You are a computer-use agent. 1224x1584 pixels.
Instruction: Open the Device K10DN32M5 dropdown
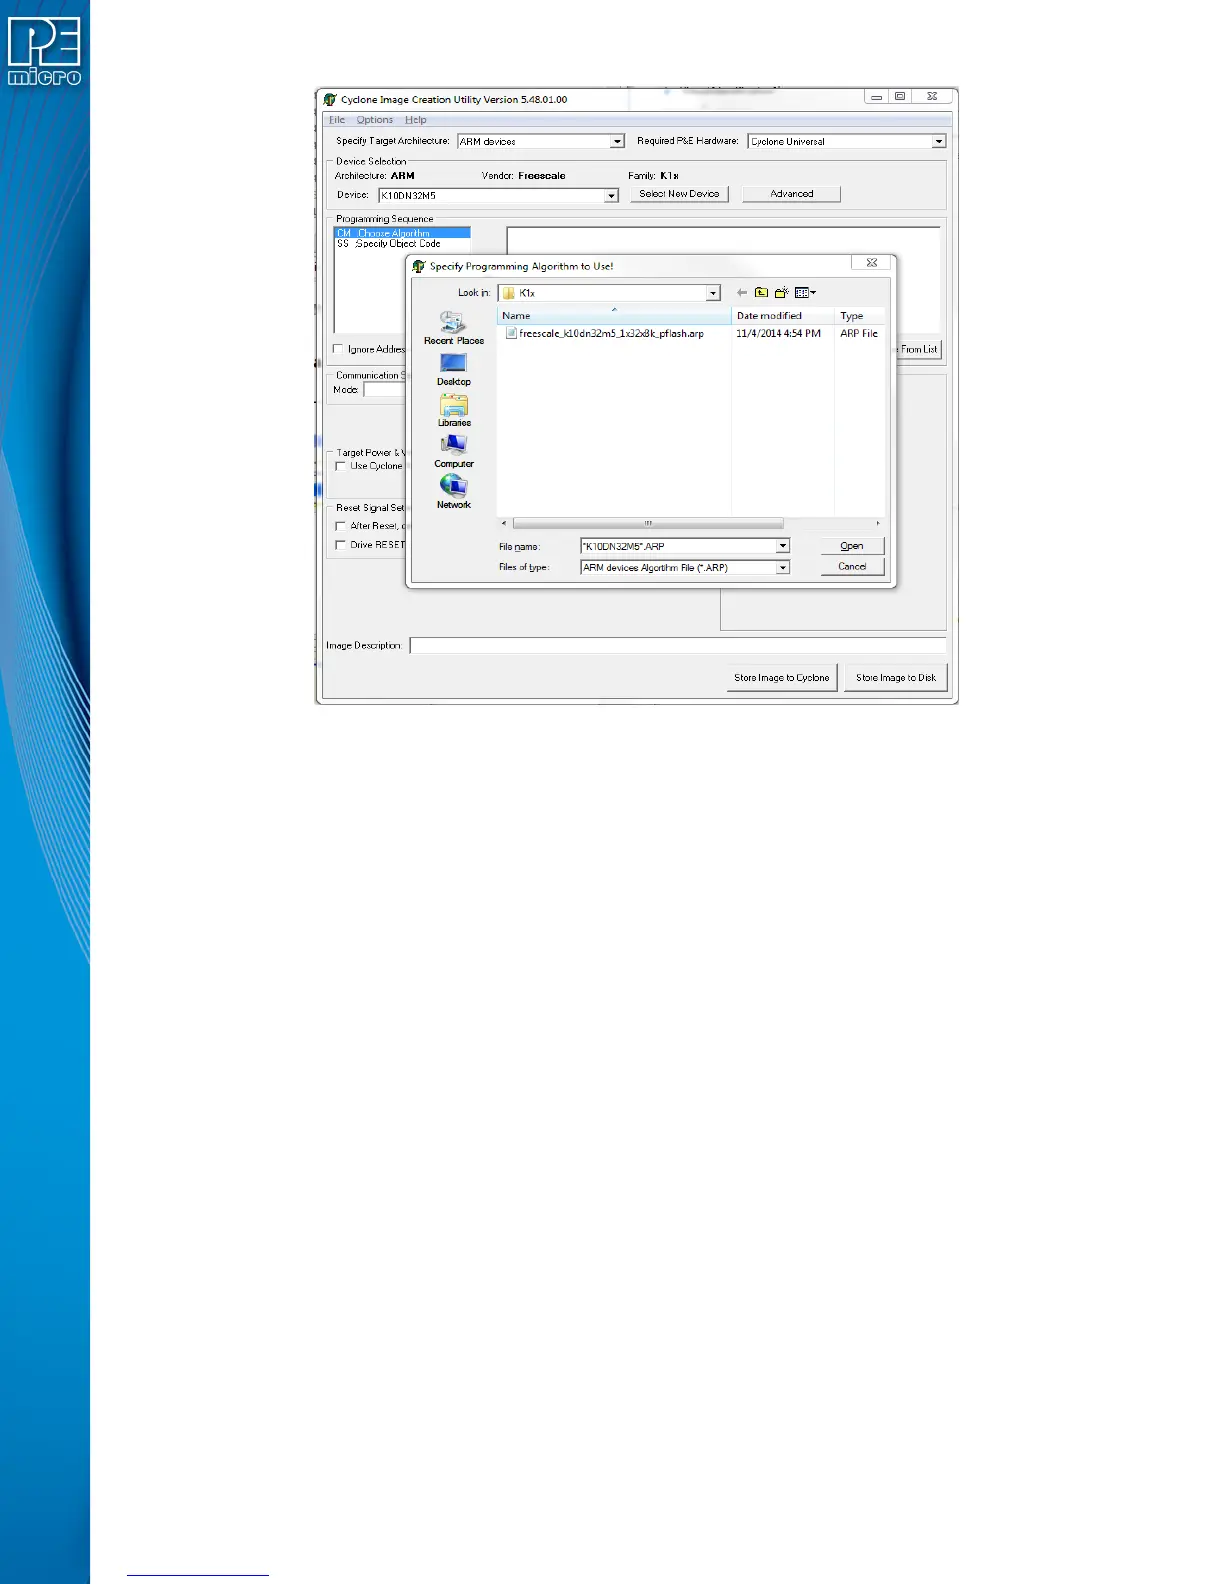[x=611, y=195]
